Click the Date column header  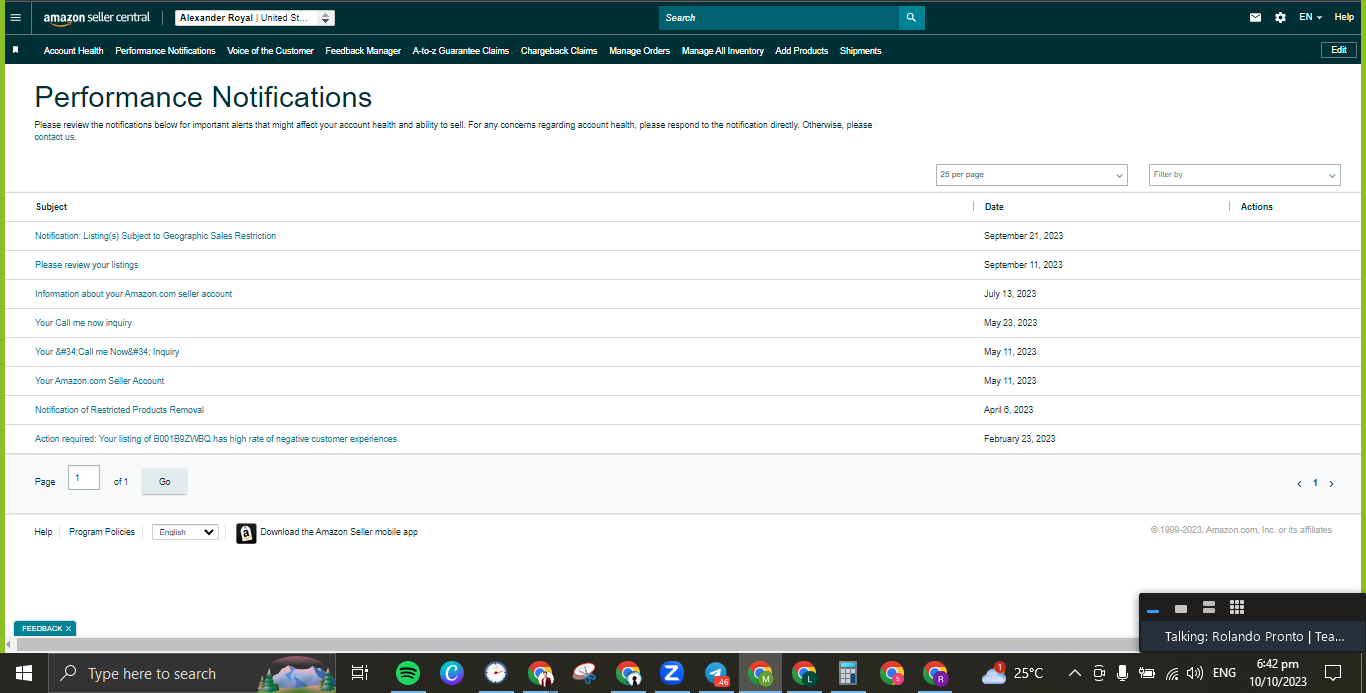[994, 207]
